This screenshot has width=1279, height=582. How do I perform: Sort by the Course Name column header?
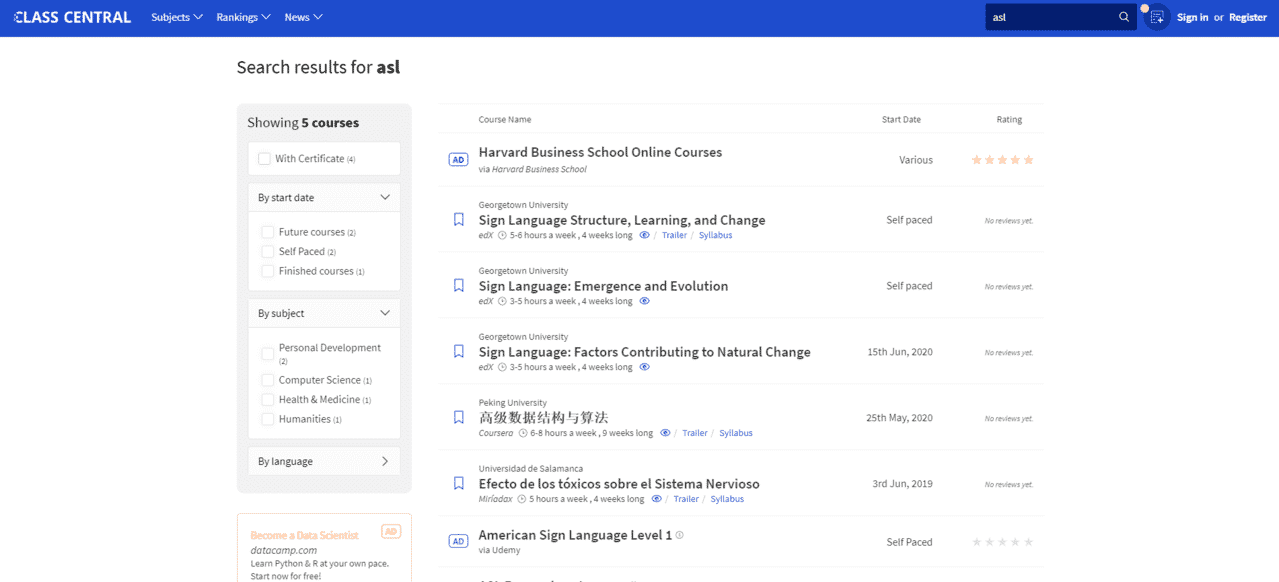click(505, 120)
